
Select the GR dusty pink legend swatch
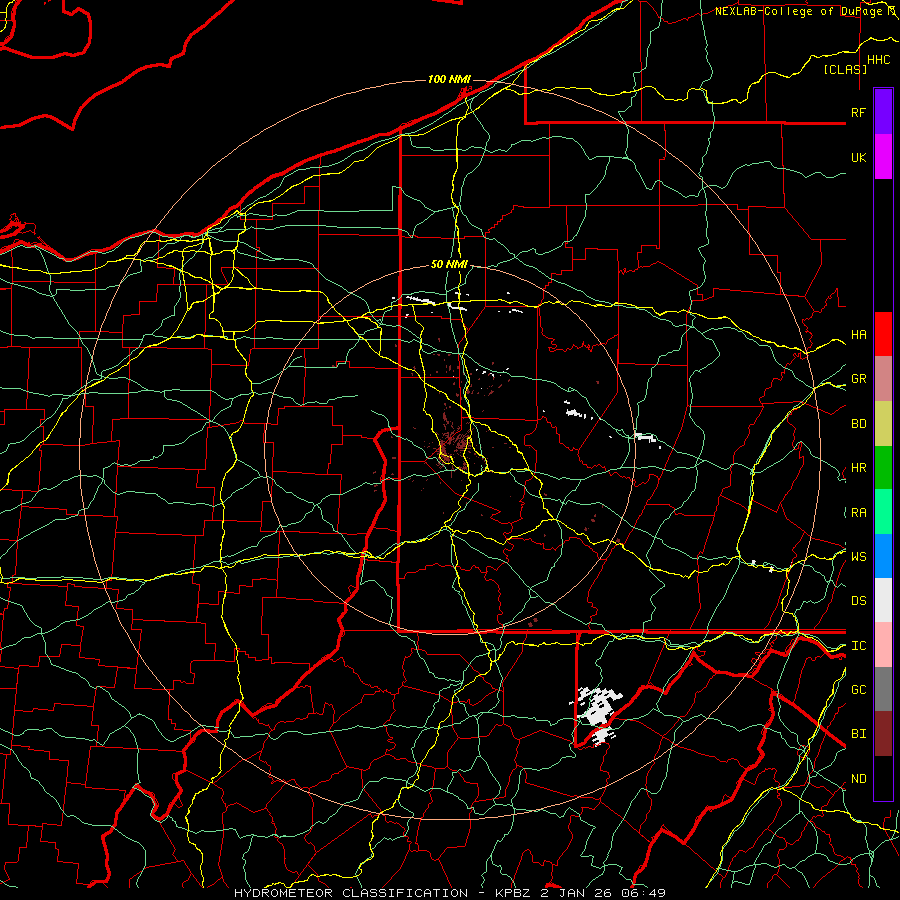point(883,379)
